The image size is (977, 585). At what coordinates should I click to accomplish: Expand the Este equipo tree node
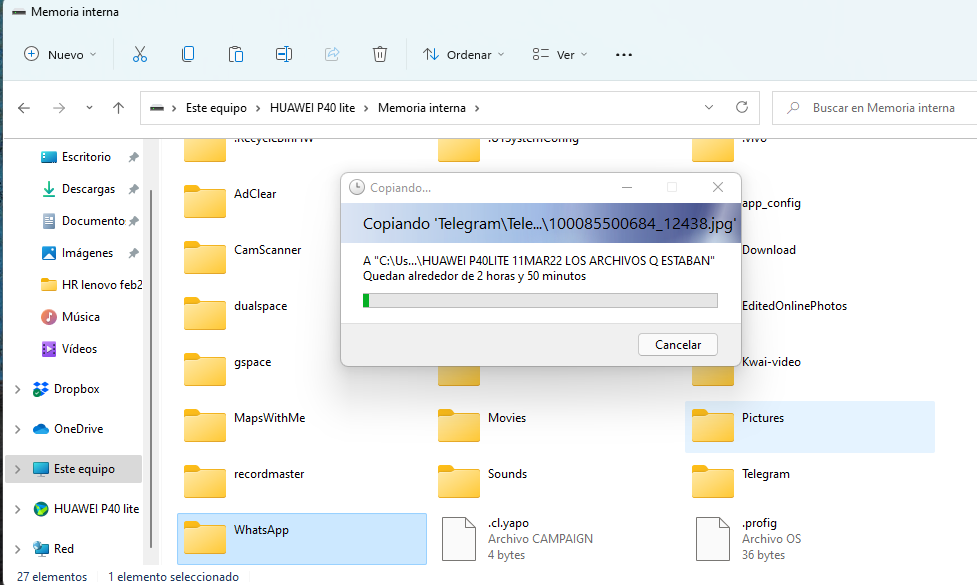17,469
